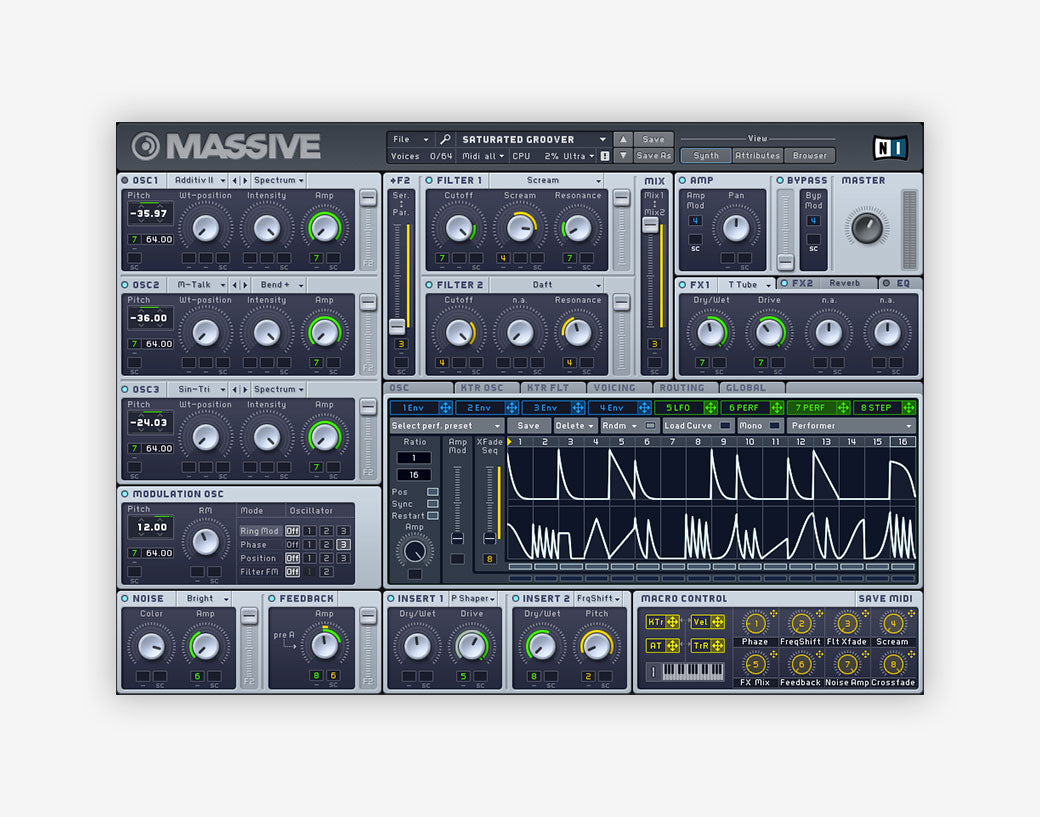Open Select perf. preset dropdown
1040x817 pixels.
click(x=446, y=426)
